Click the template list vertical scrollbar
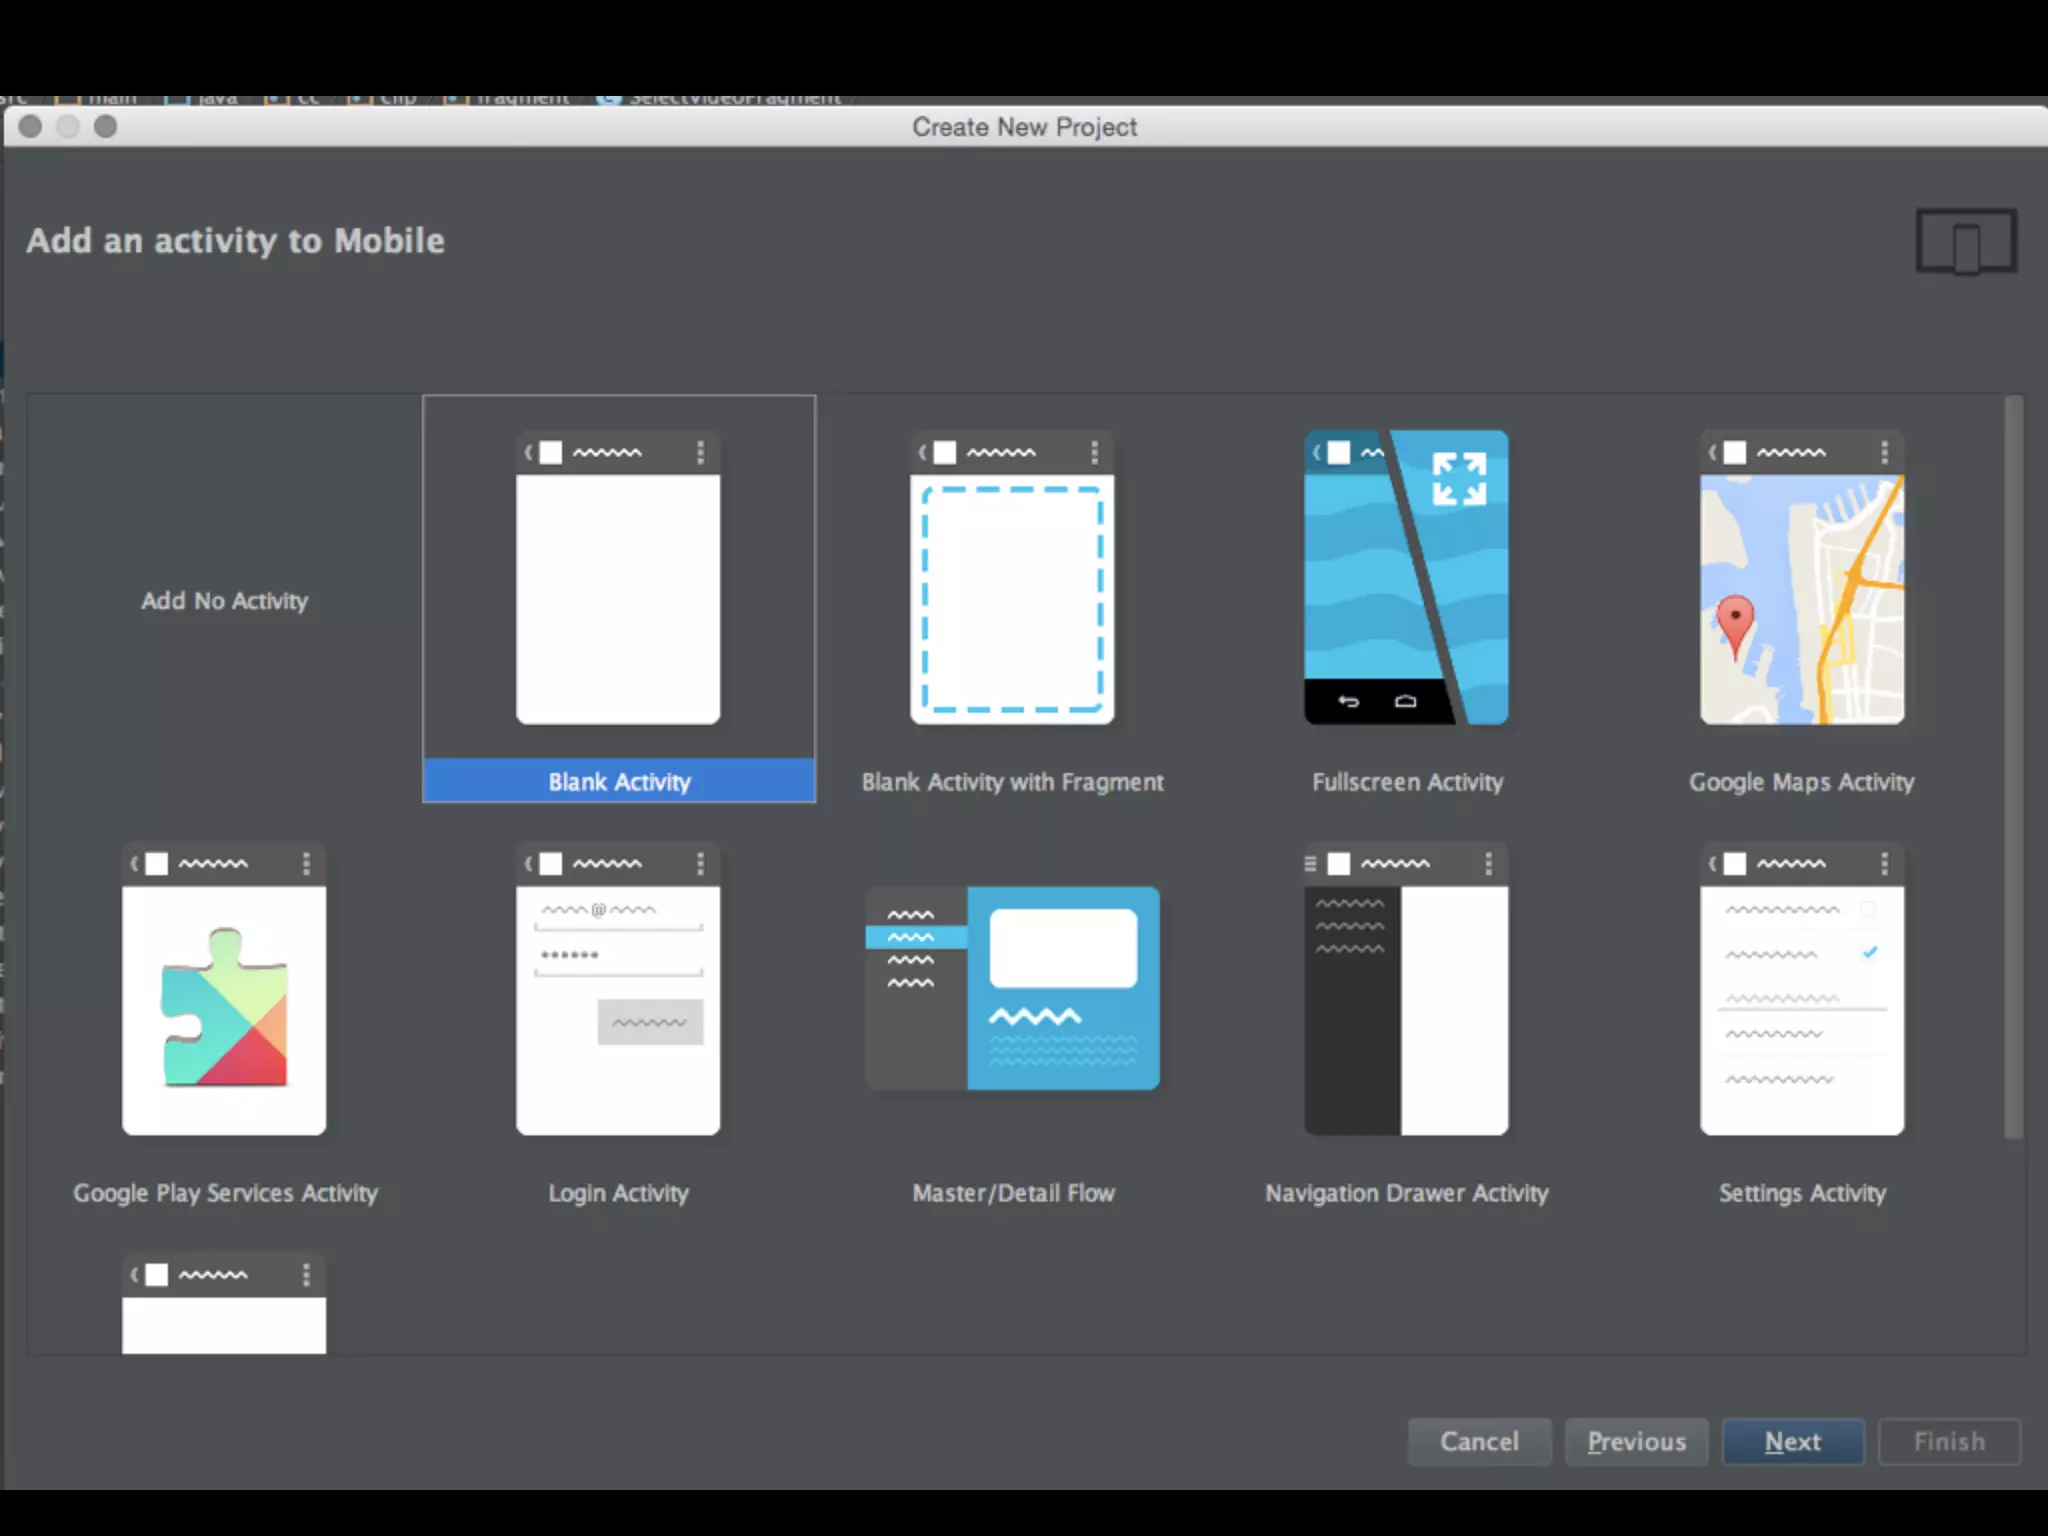The height and width of the screenshot is (1536, 2048). 2013,768
